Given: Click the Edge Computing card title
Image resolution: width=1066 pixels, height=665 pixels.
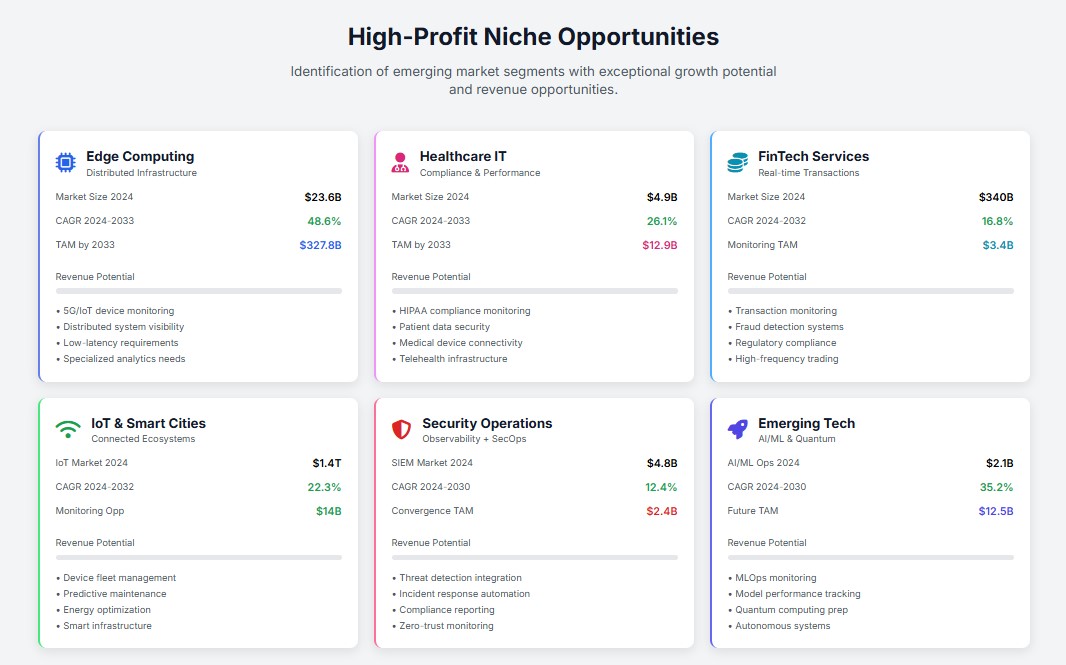Looking at the screenshot, I should pyautogui.click(x=140, y=156).
